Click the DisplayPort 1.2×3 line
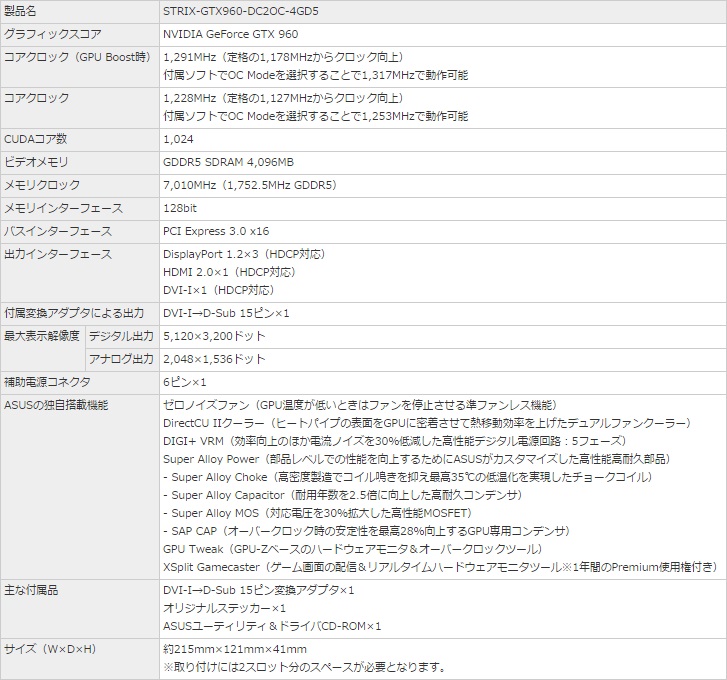Screen dimensions: 727x680 click(244, 254)
